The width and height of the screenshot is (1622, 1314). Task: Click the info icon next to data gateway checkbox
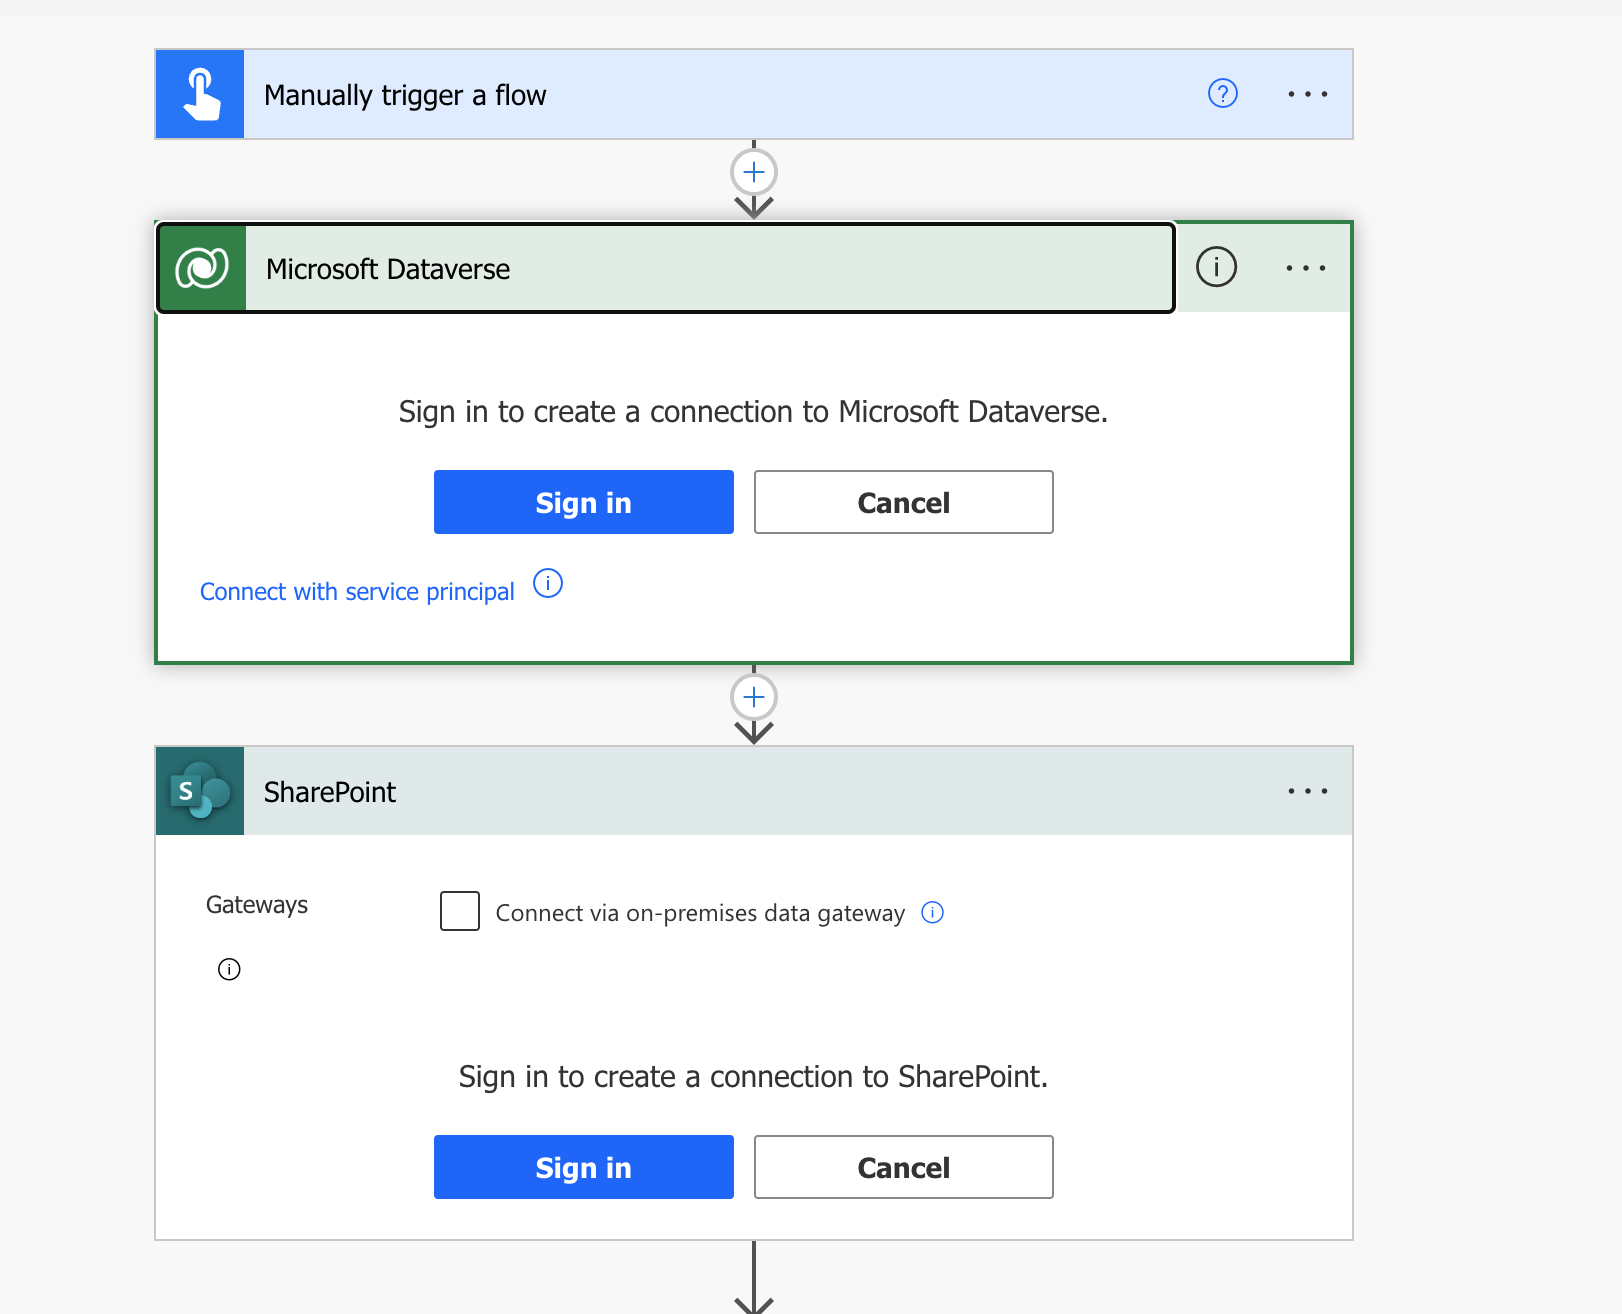[932, 912]
